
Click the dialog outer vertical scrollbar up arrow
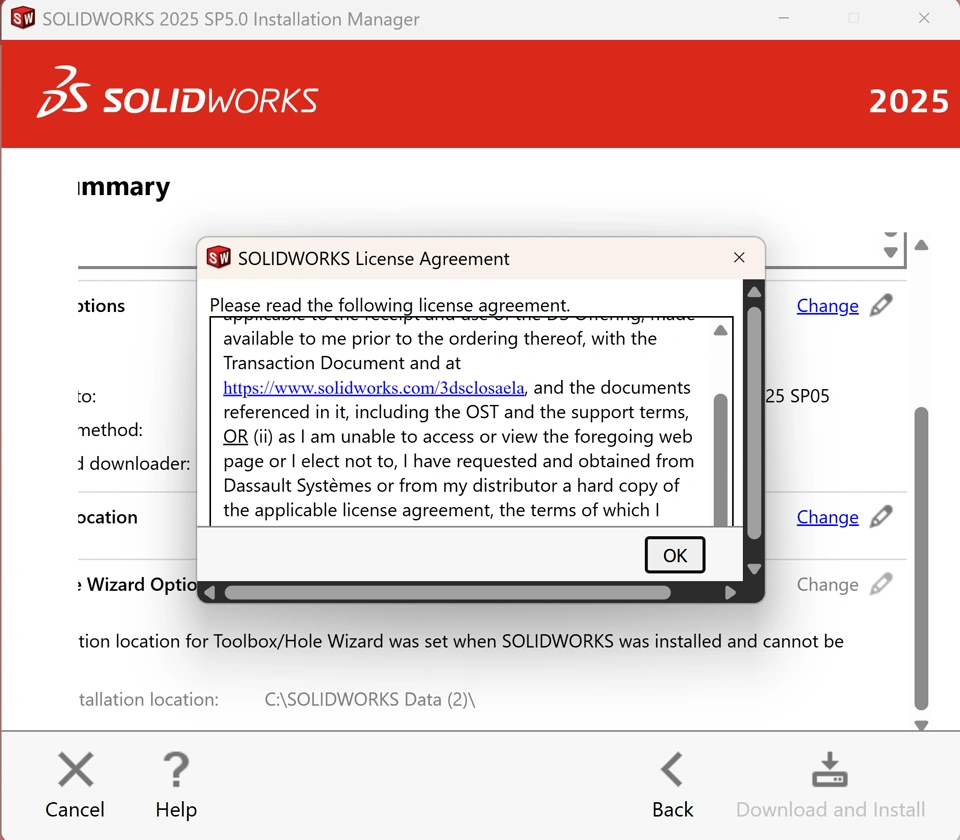754,292
